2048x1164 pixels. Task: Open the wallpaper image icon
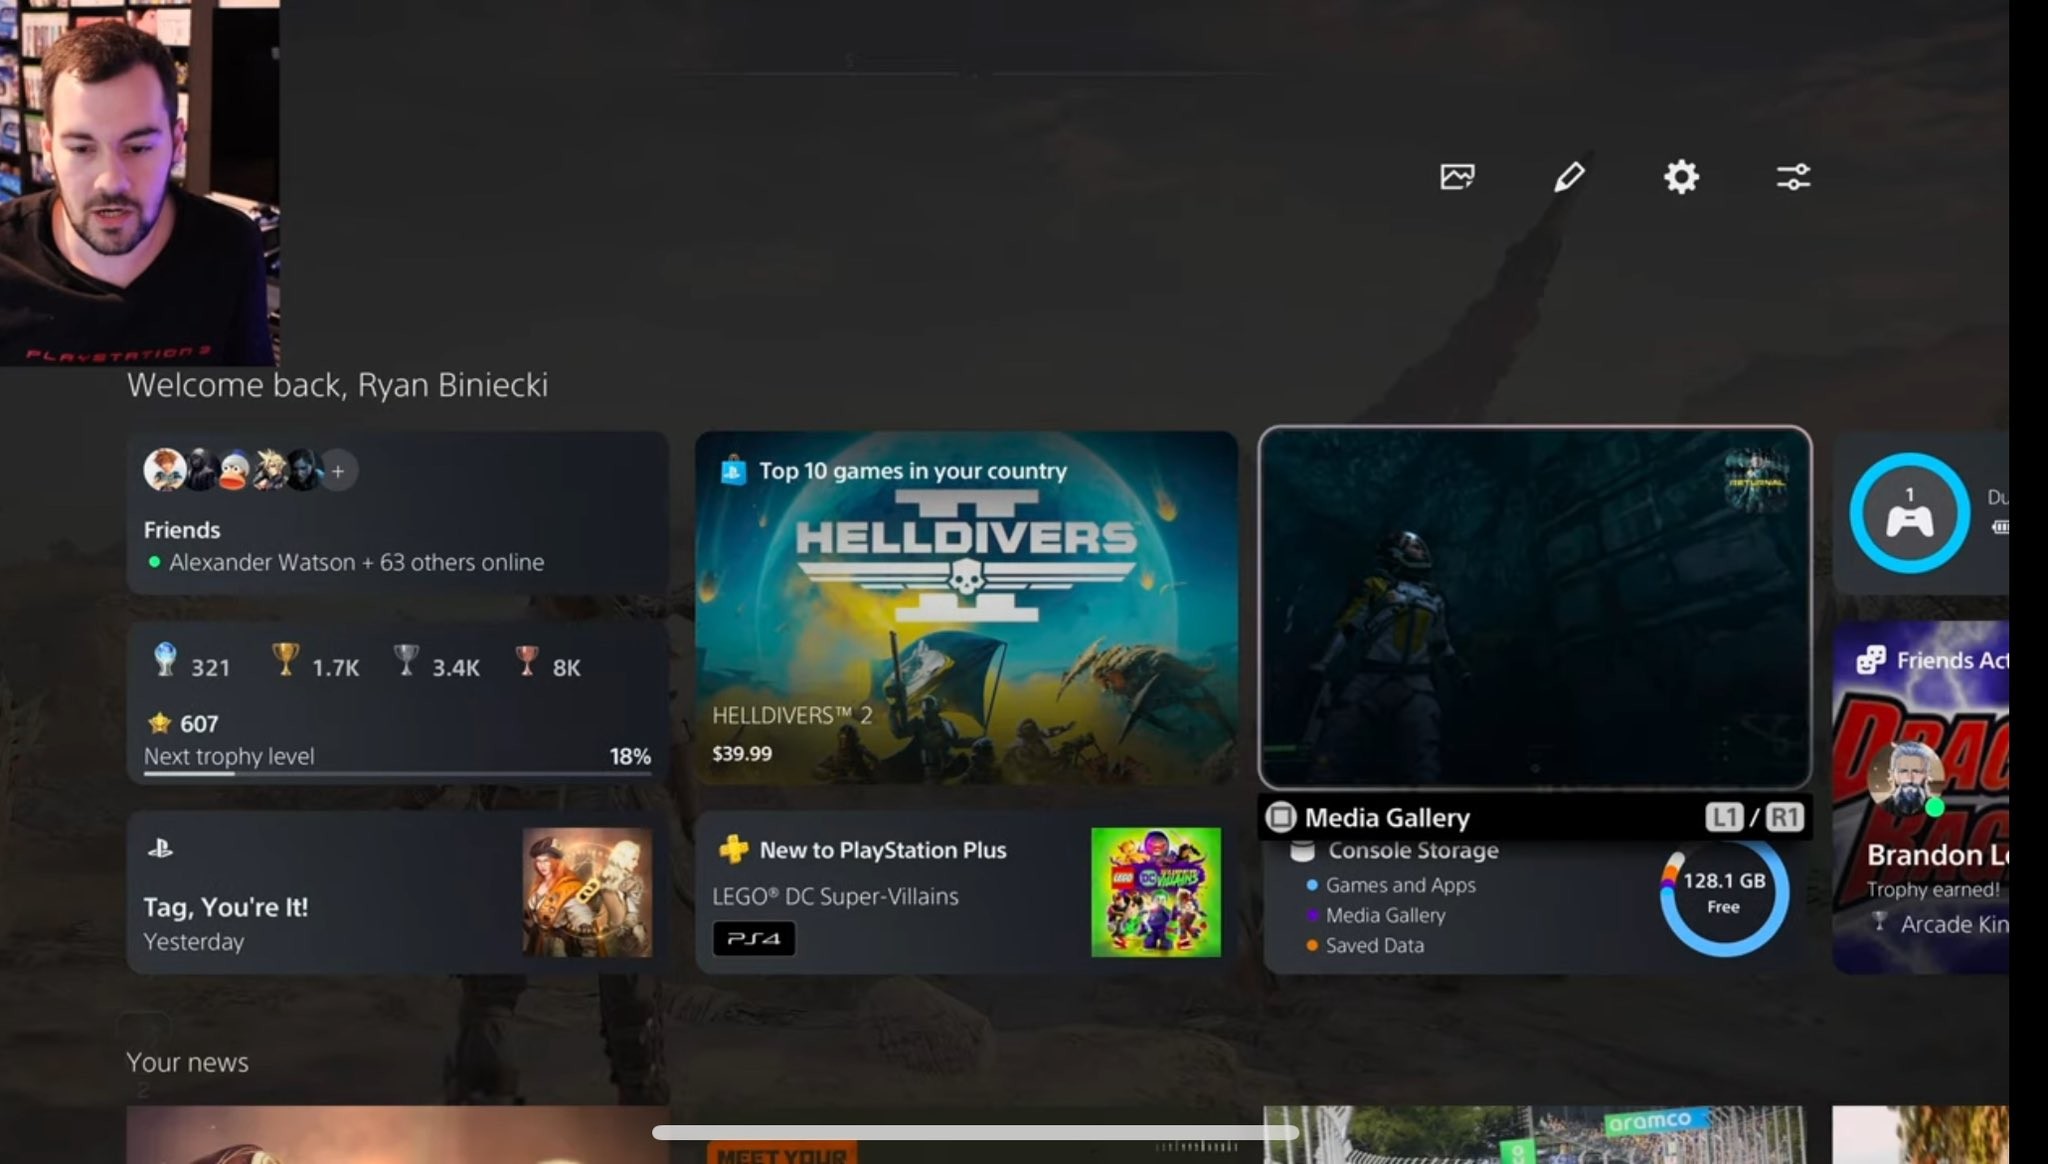[1457, 177]
